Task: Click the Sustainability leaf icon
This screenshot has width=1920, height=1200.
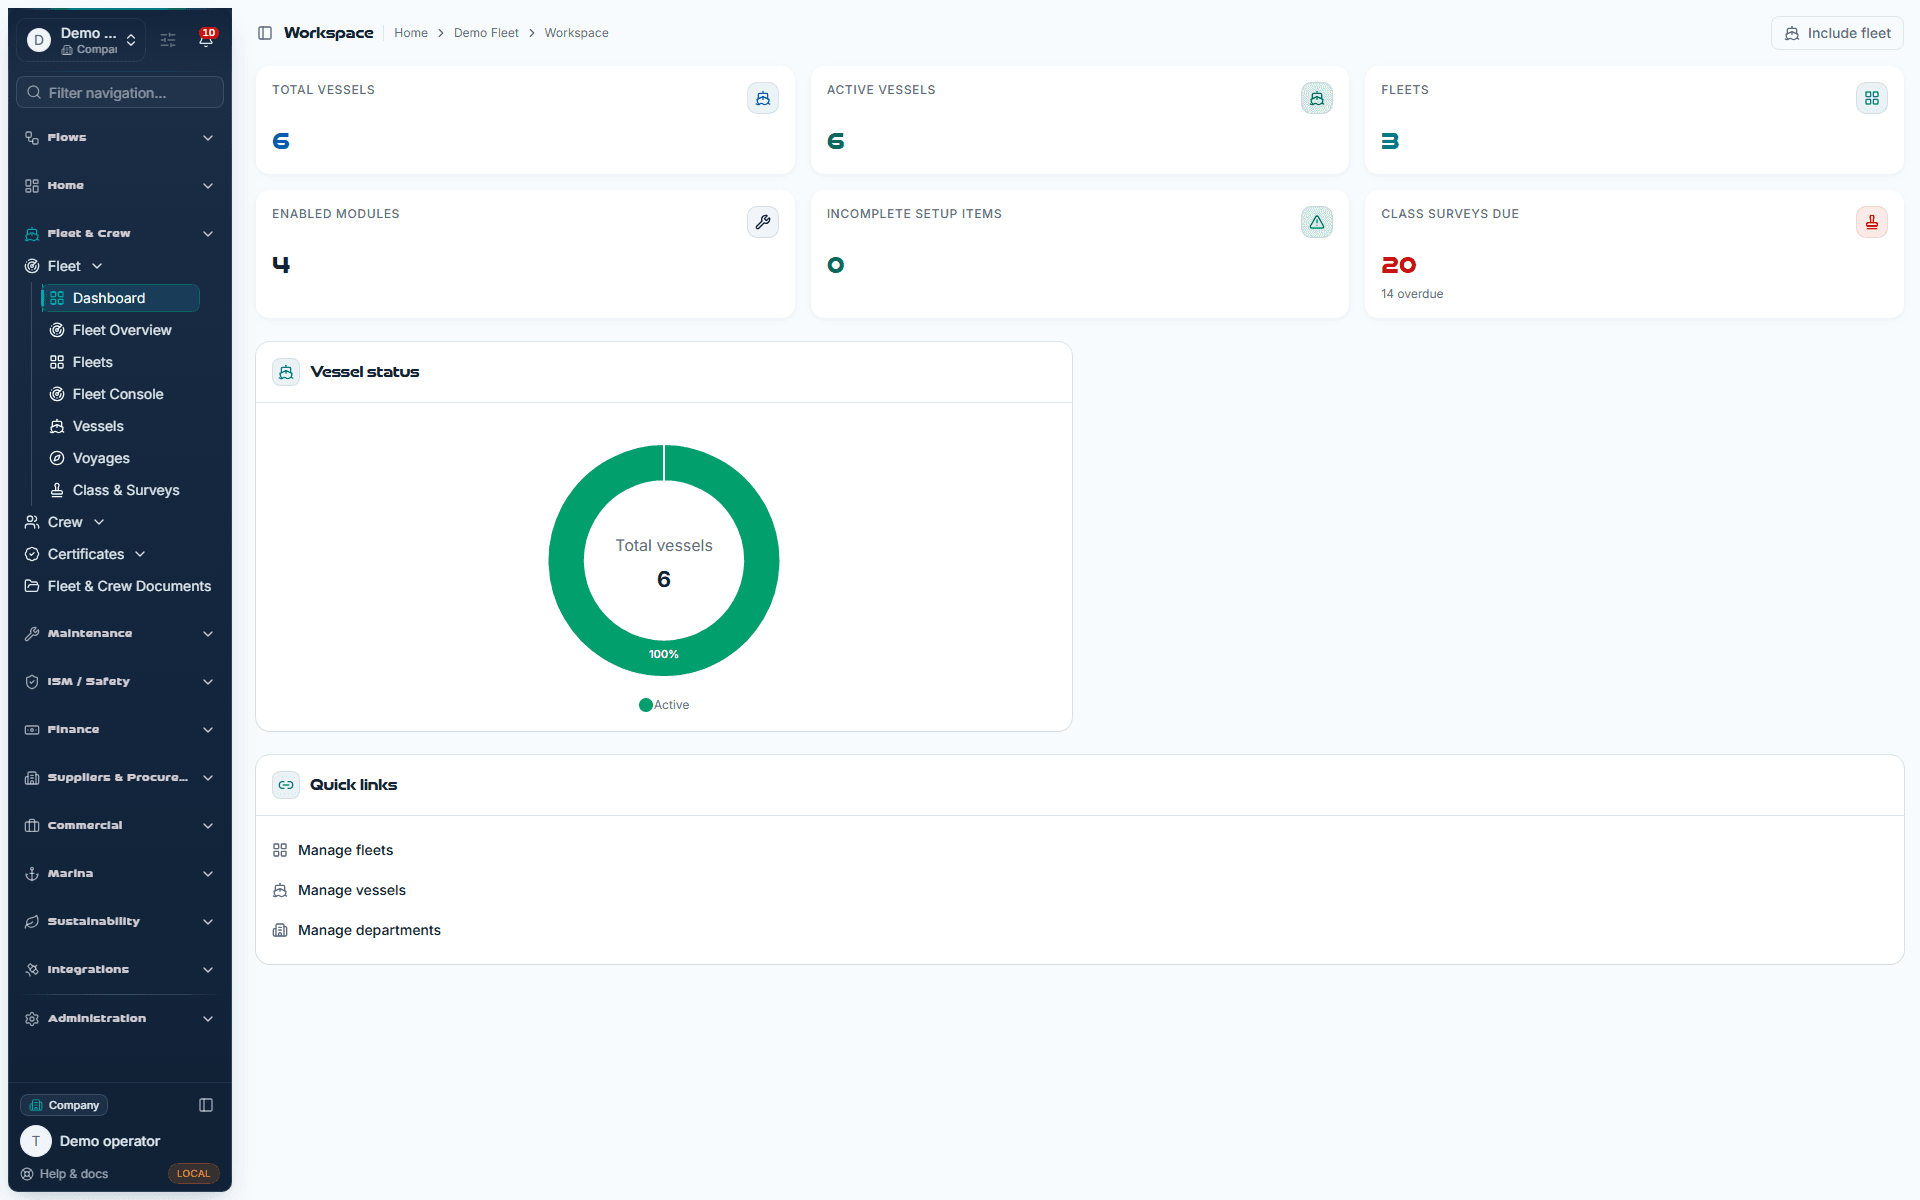Action: pyautogui.click(x=32, y=922)
